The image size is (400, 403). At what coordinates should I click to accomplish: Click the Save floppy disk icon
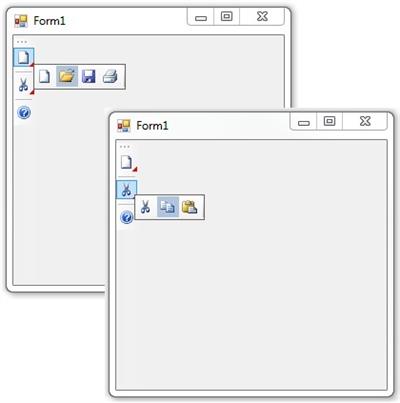(x=89, y=76)
